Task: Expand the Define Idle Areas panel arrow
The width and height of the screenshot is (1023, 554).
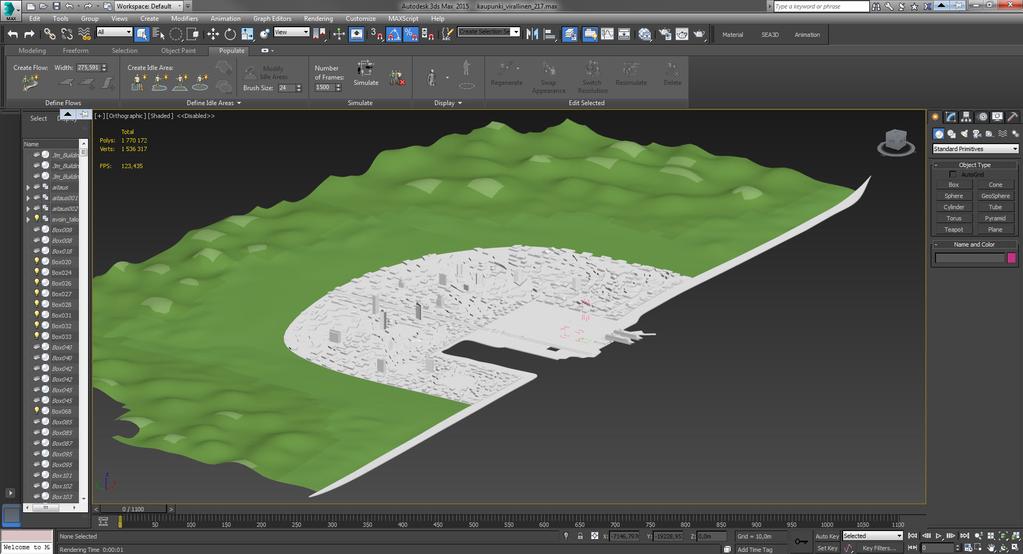Action: pos(239,103)
